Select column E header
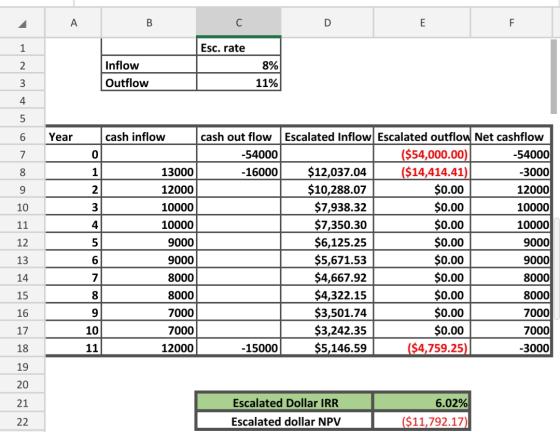The width and height of the screenshot is (560, 432). pos(422,23)
